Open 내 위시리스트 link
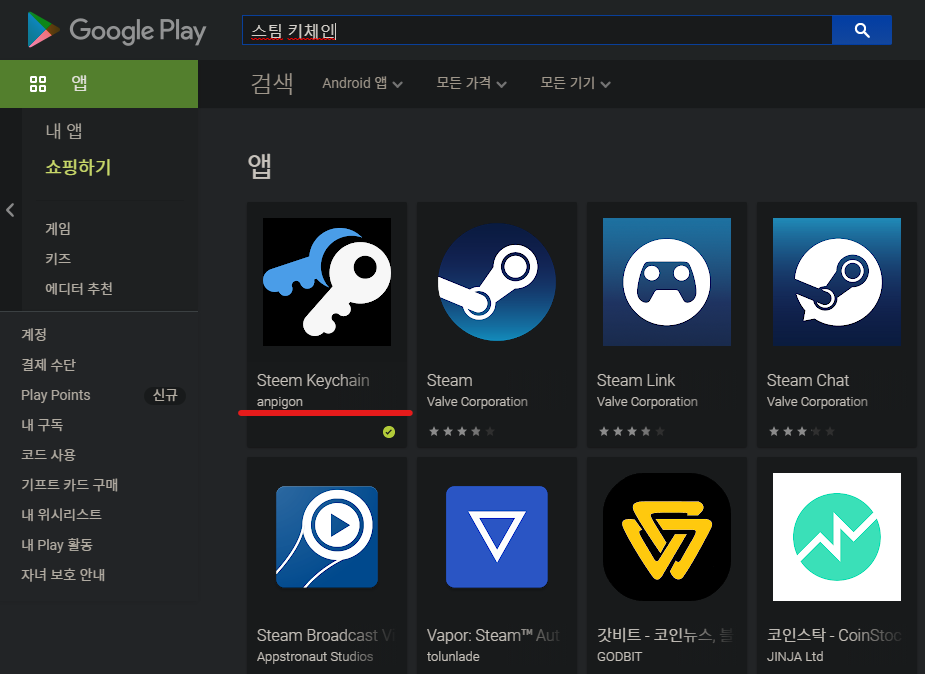 [61, 515]
